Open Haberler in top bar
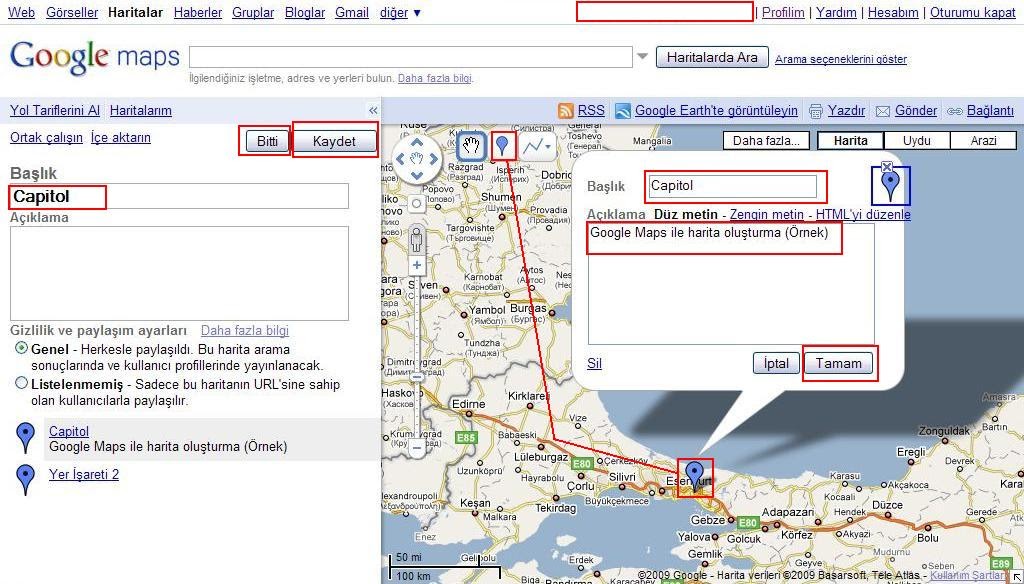 (x=198, y=12)
